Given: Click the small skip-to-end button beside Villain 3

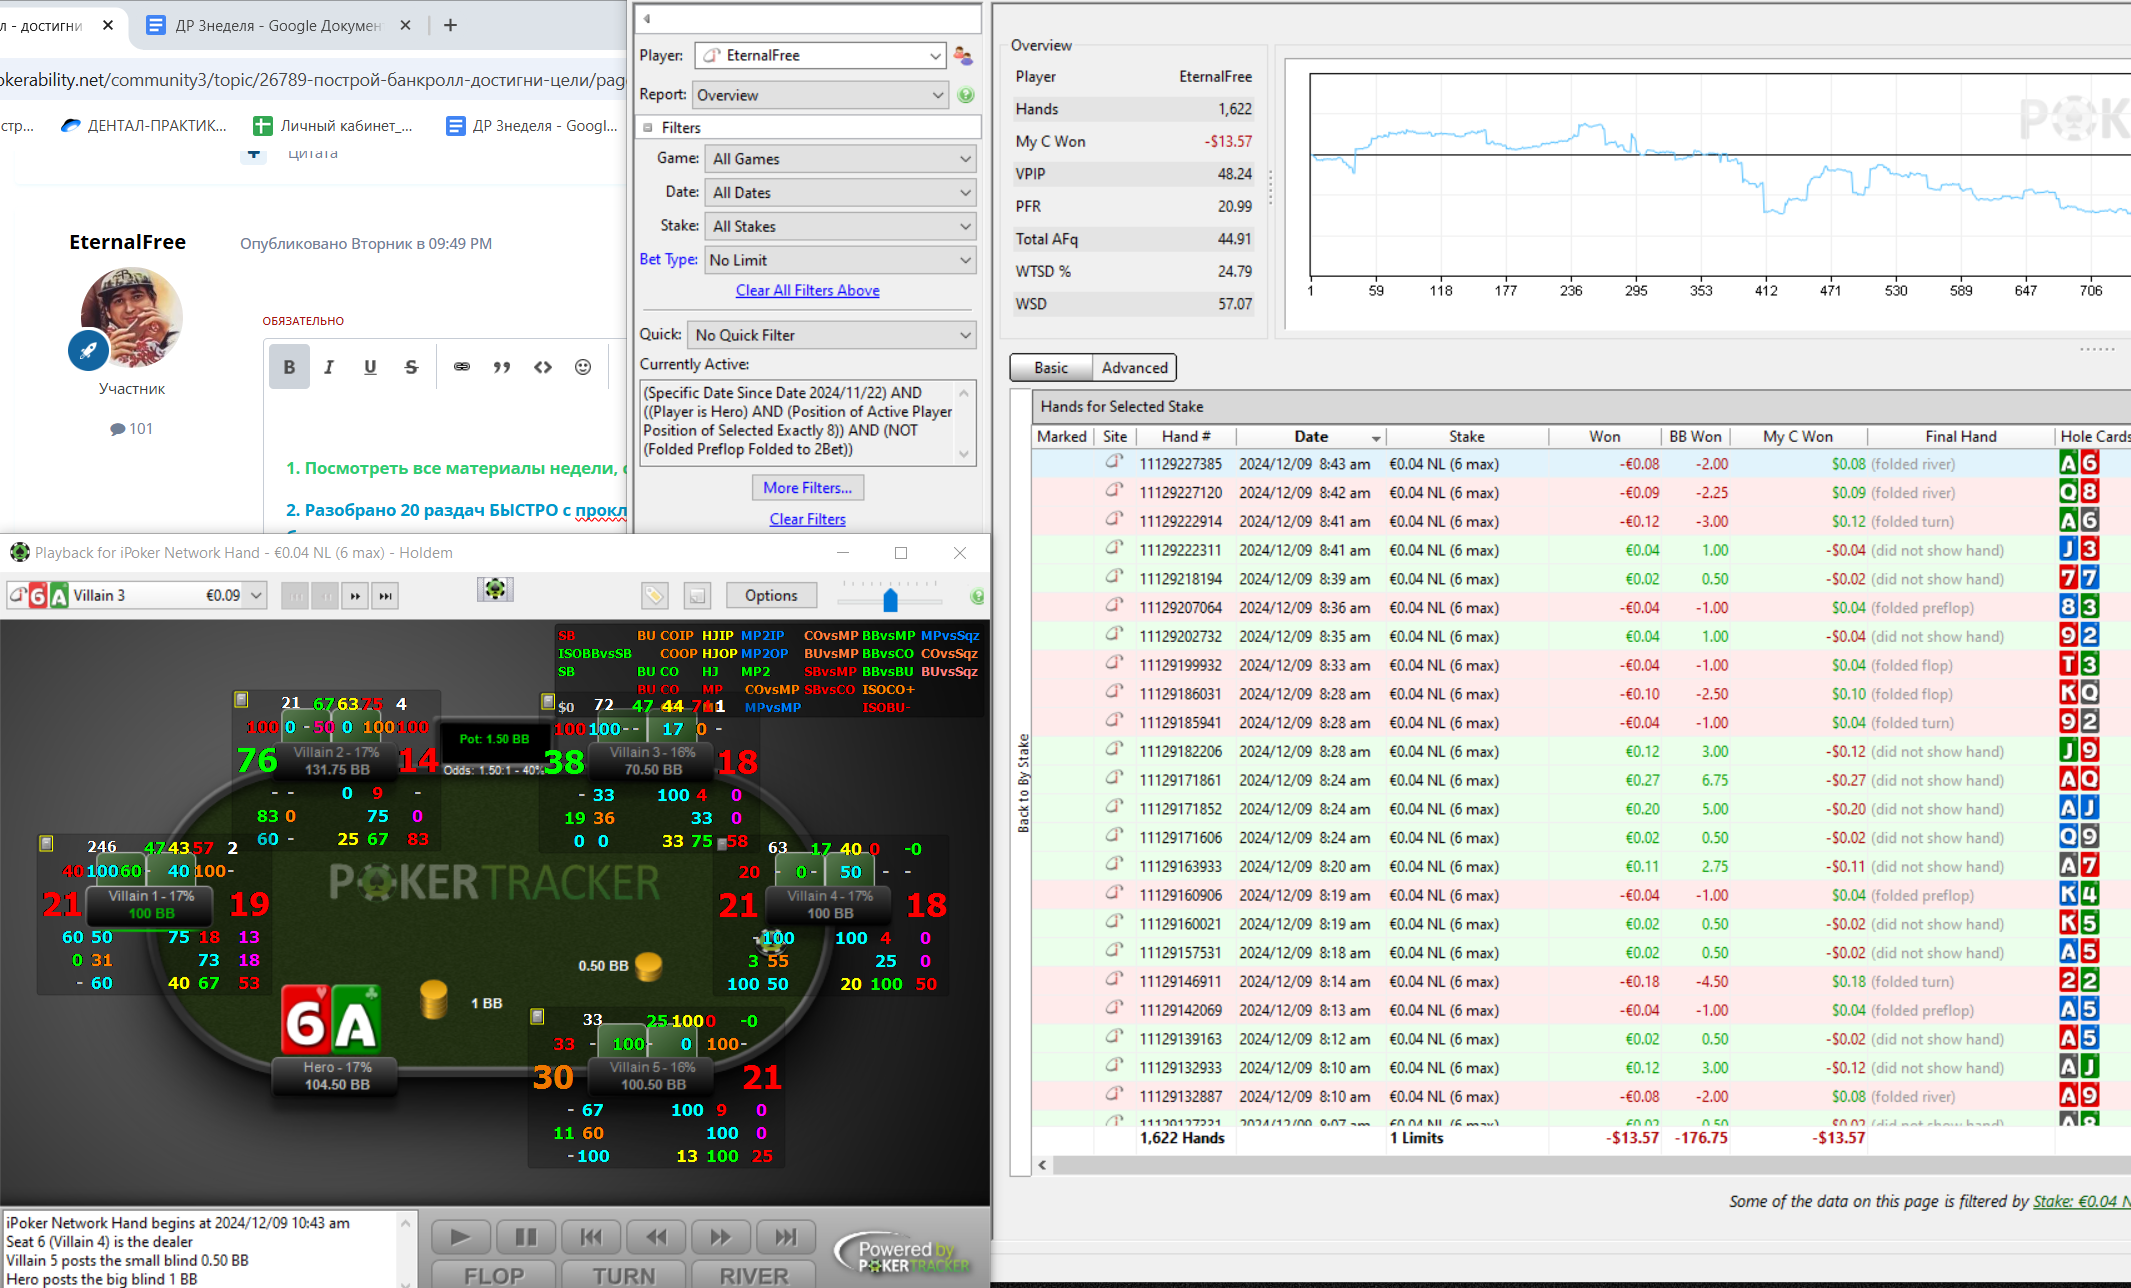Looking at the screenshot, I should click(x=385, y=596).
